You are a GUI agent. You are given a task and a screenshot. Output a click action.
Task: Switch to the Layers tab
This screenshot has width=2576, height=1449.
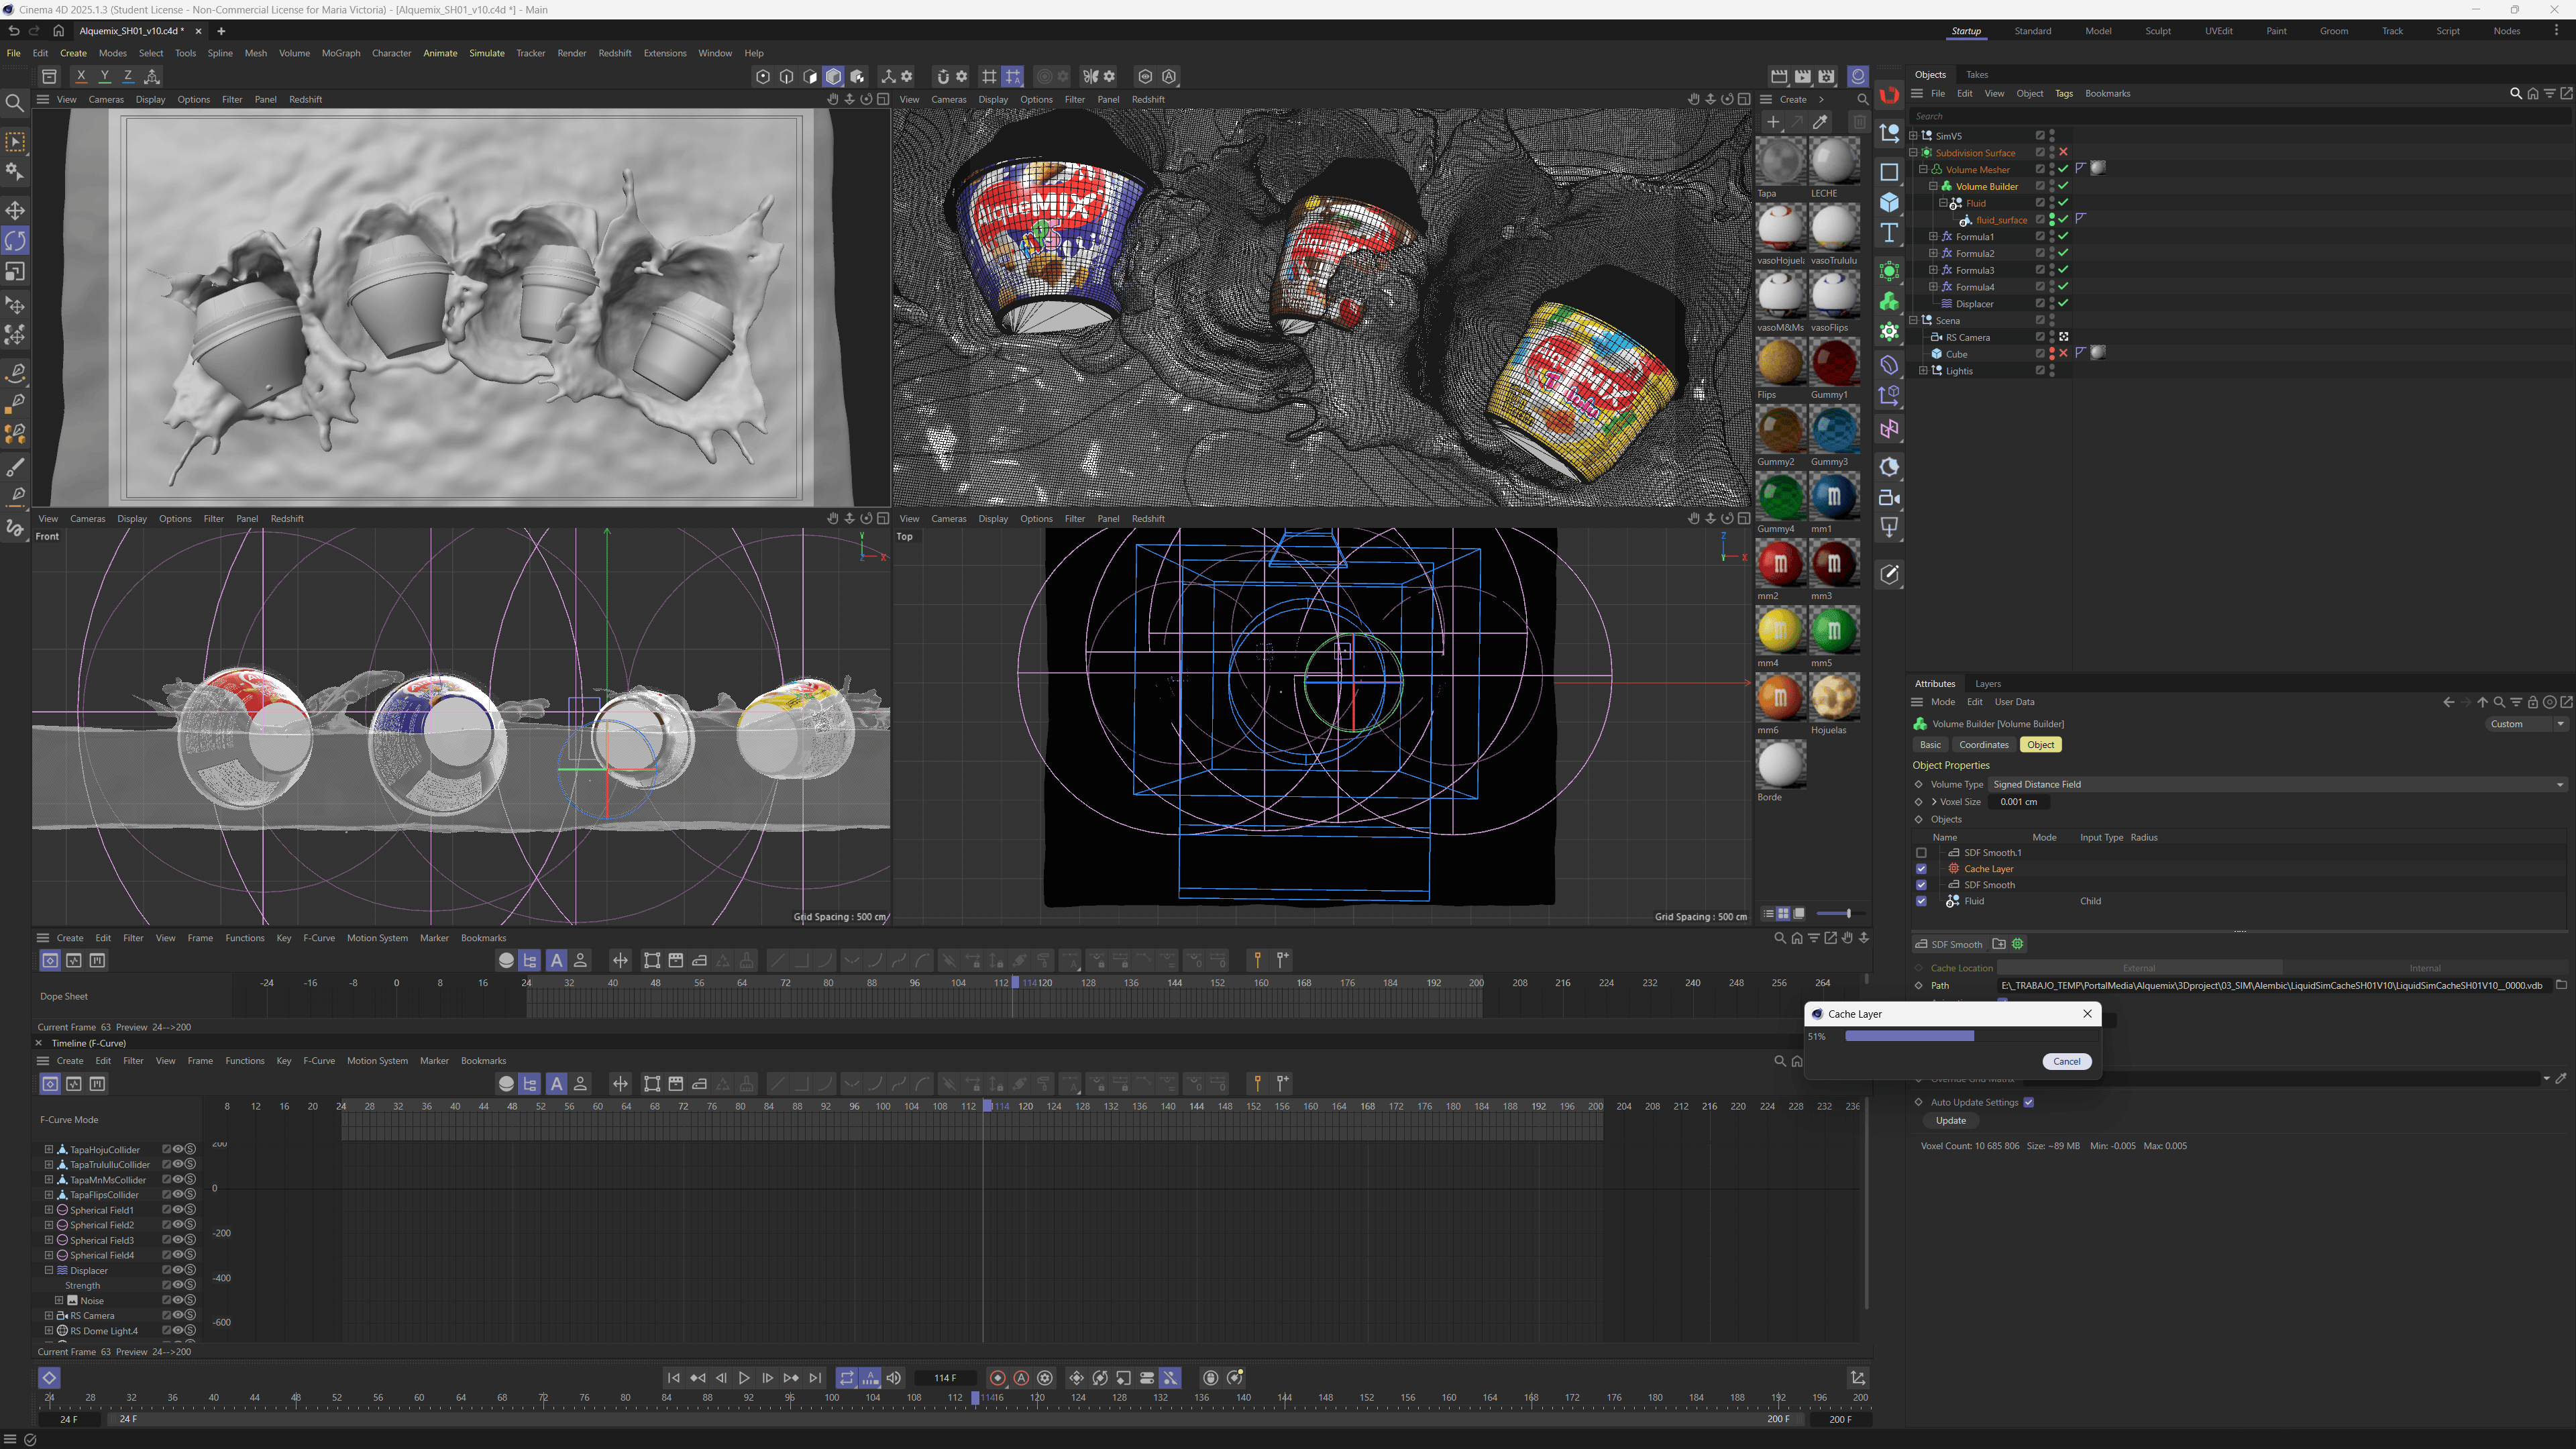1988,684
